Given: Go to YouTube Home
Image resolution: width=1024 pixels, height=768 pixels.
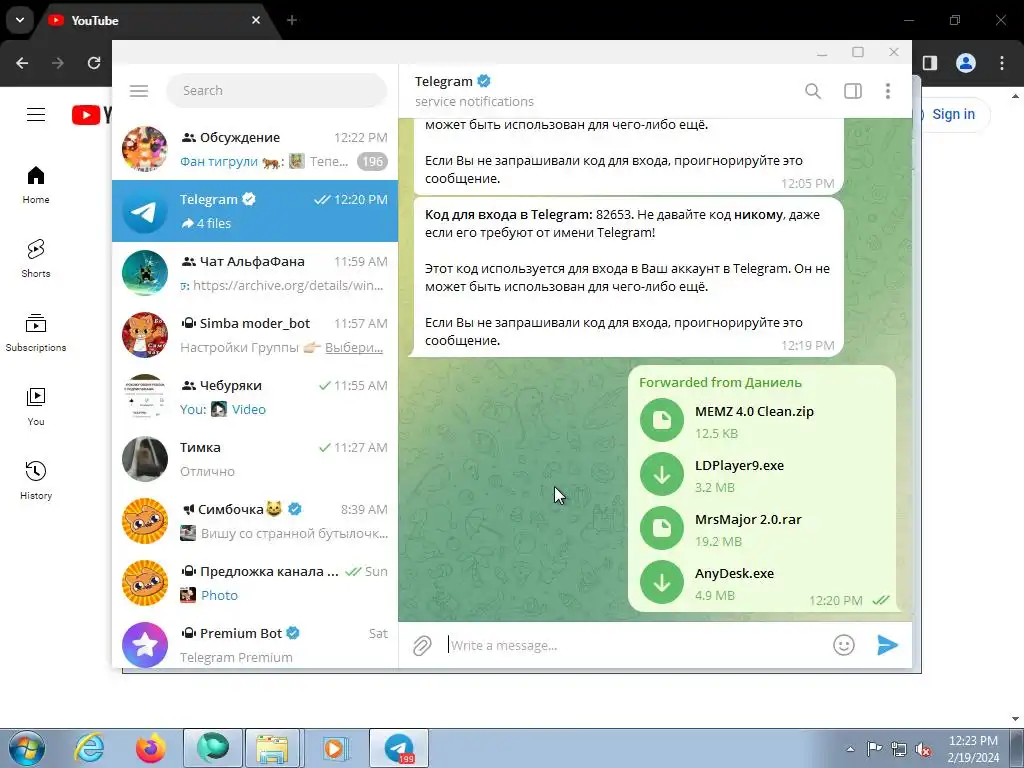Looking at the screenshot, I should [36, 185].
